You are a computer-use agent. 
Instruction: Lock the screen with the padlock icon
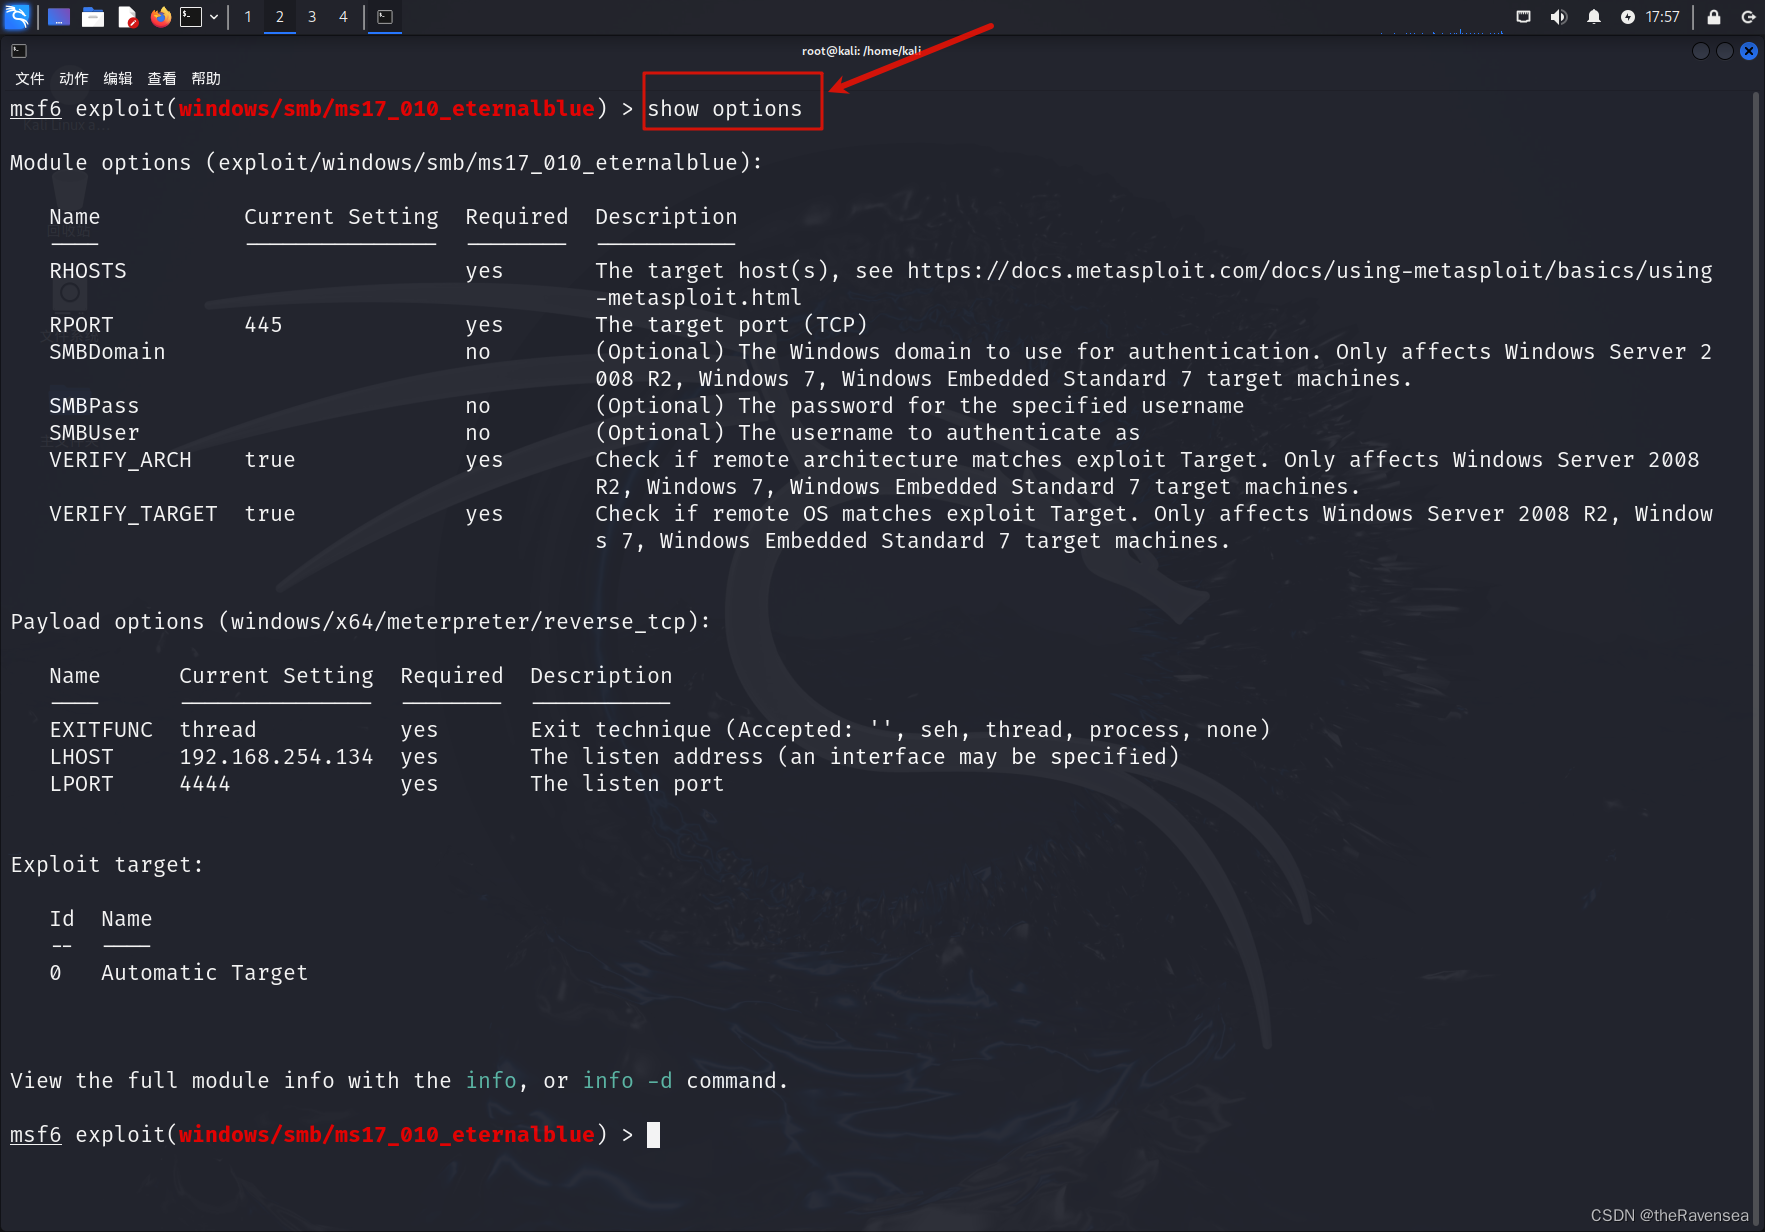(1714, 17)
